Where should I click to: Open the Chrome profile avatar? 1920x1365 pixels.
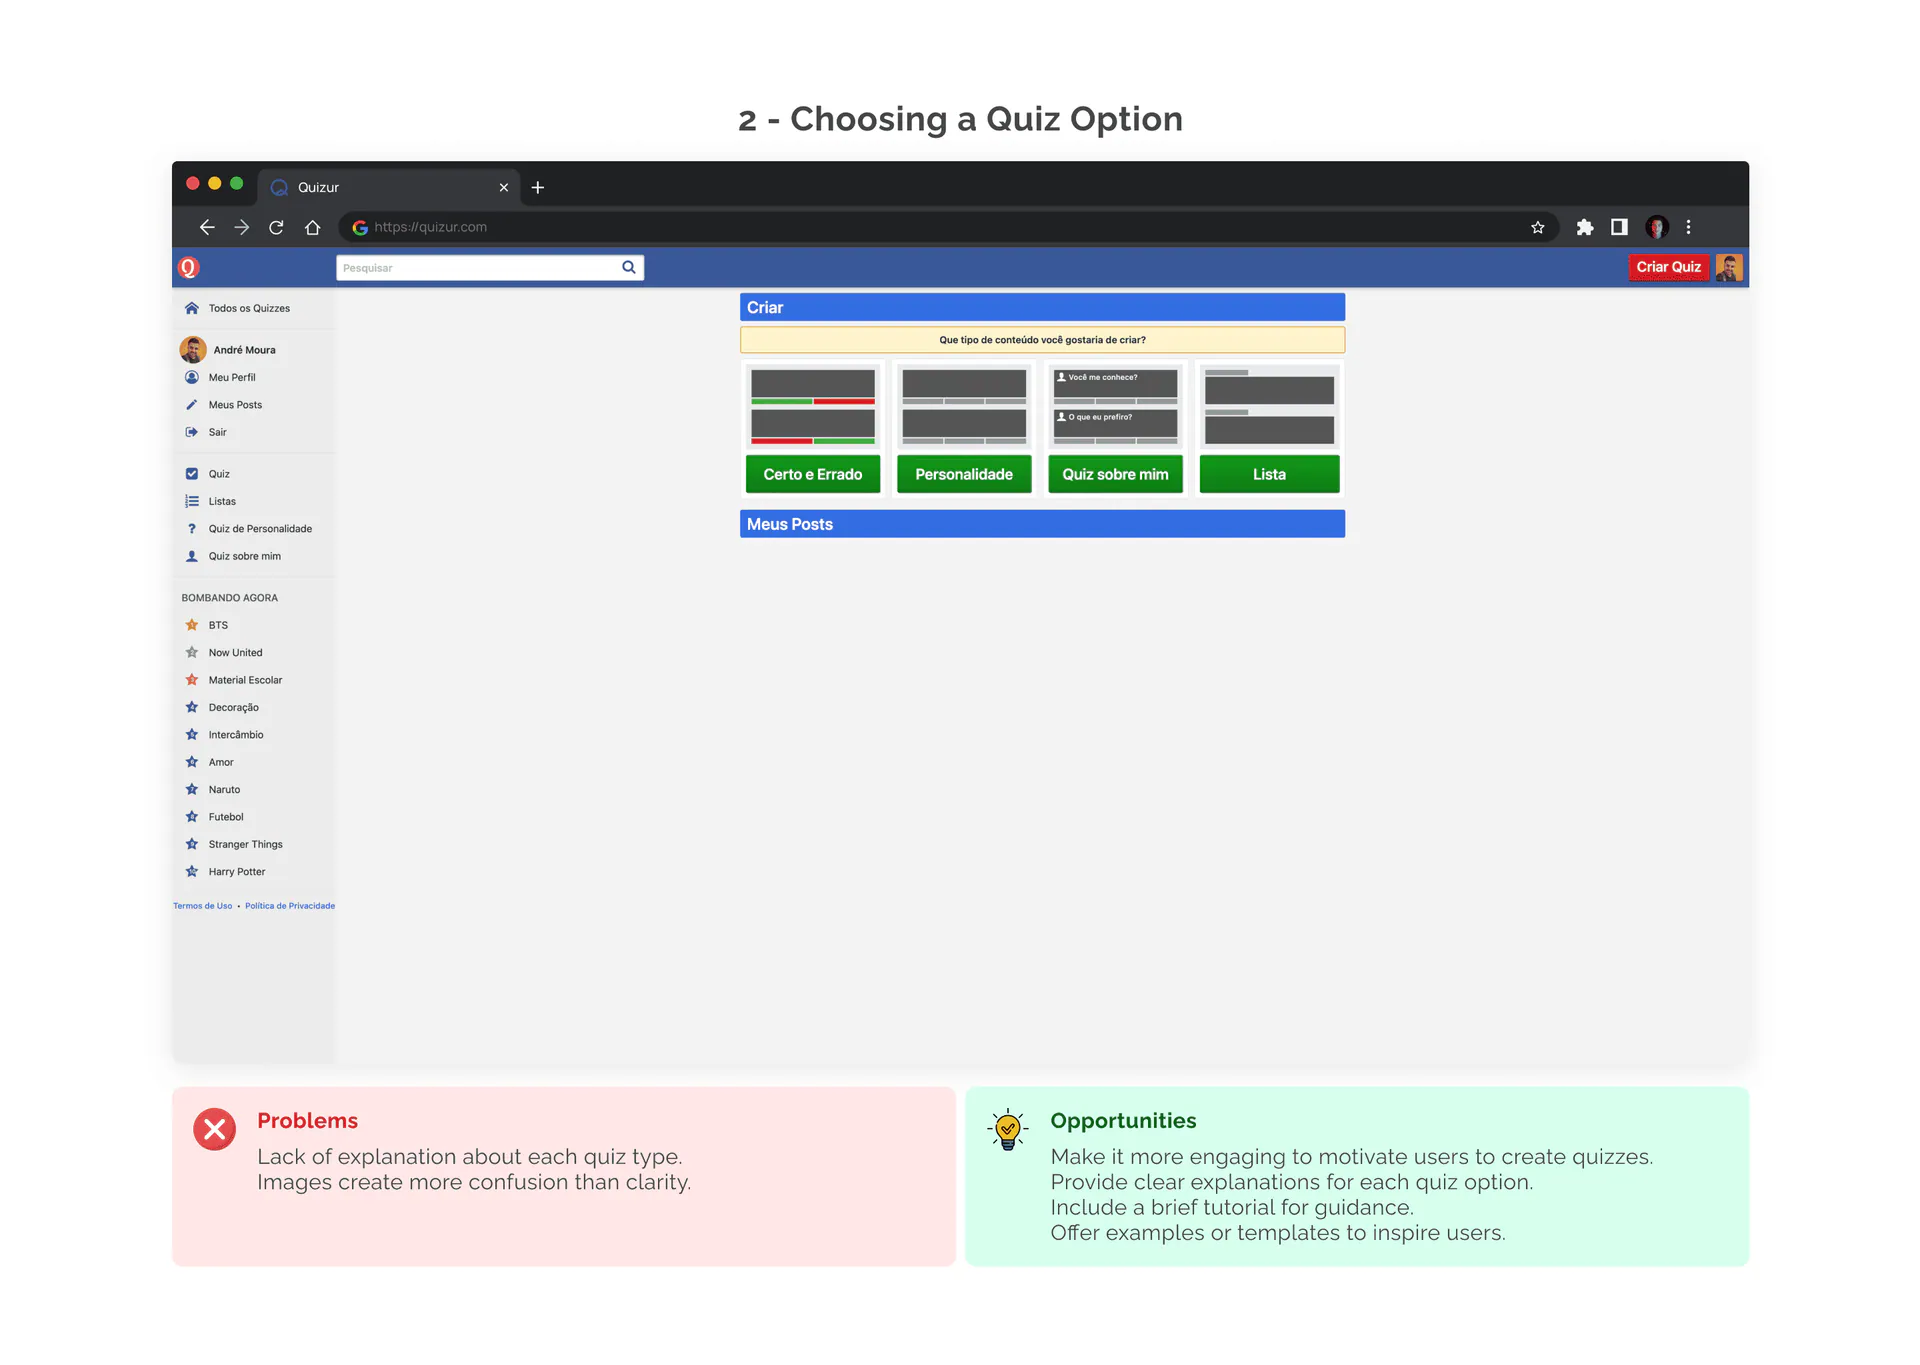(x=1656, y=227)
